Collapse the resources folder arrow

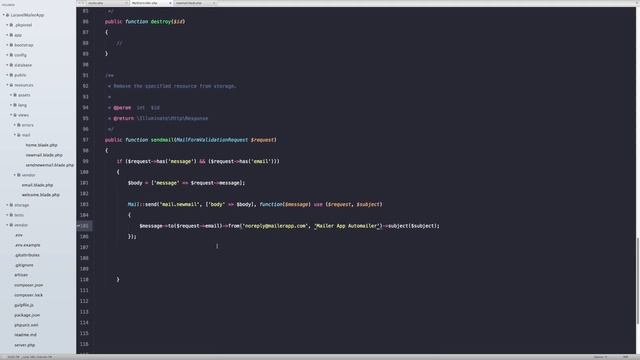(x=7, y=85)
